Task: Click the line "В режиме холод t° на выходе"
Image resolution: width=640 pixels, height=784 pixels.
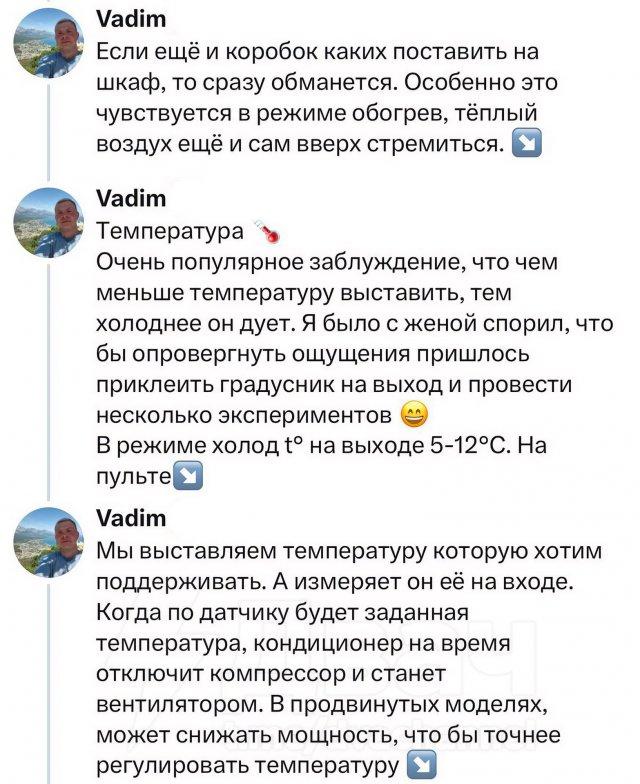Action: [320, 446]
